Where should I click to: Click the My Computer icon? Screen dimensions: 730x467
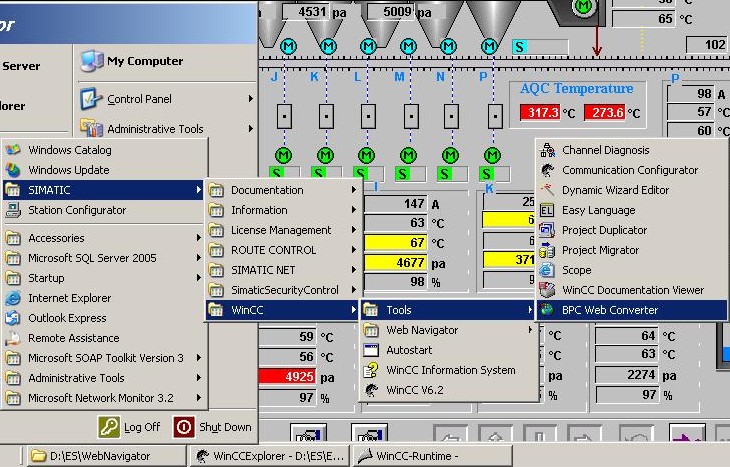point(92,61)
